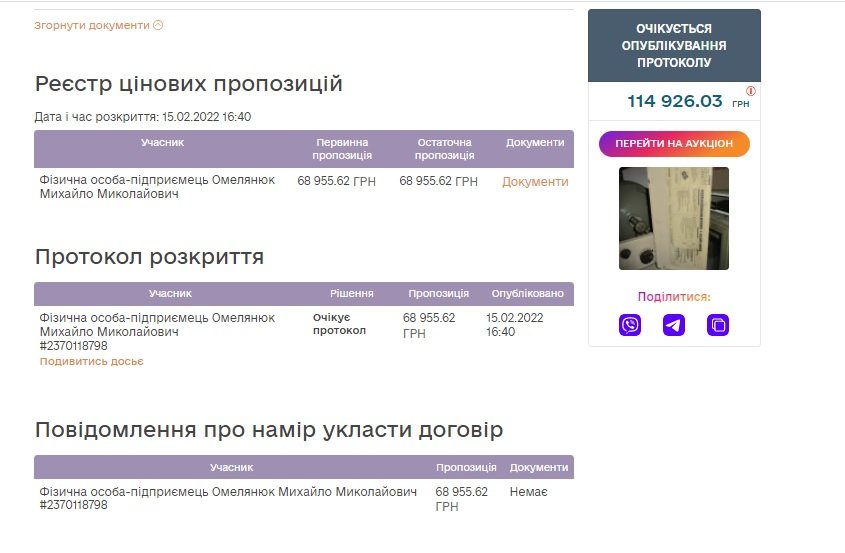Screen dimensions: 845x553
Task: Share the auction via Viber icon
Action: [x=630, y=325]
